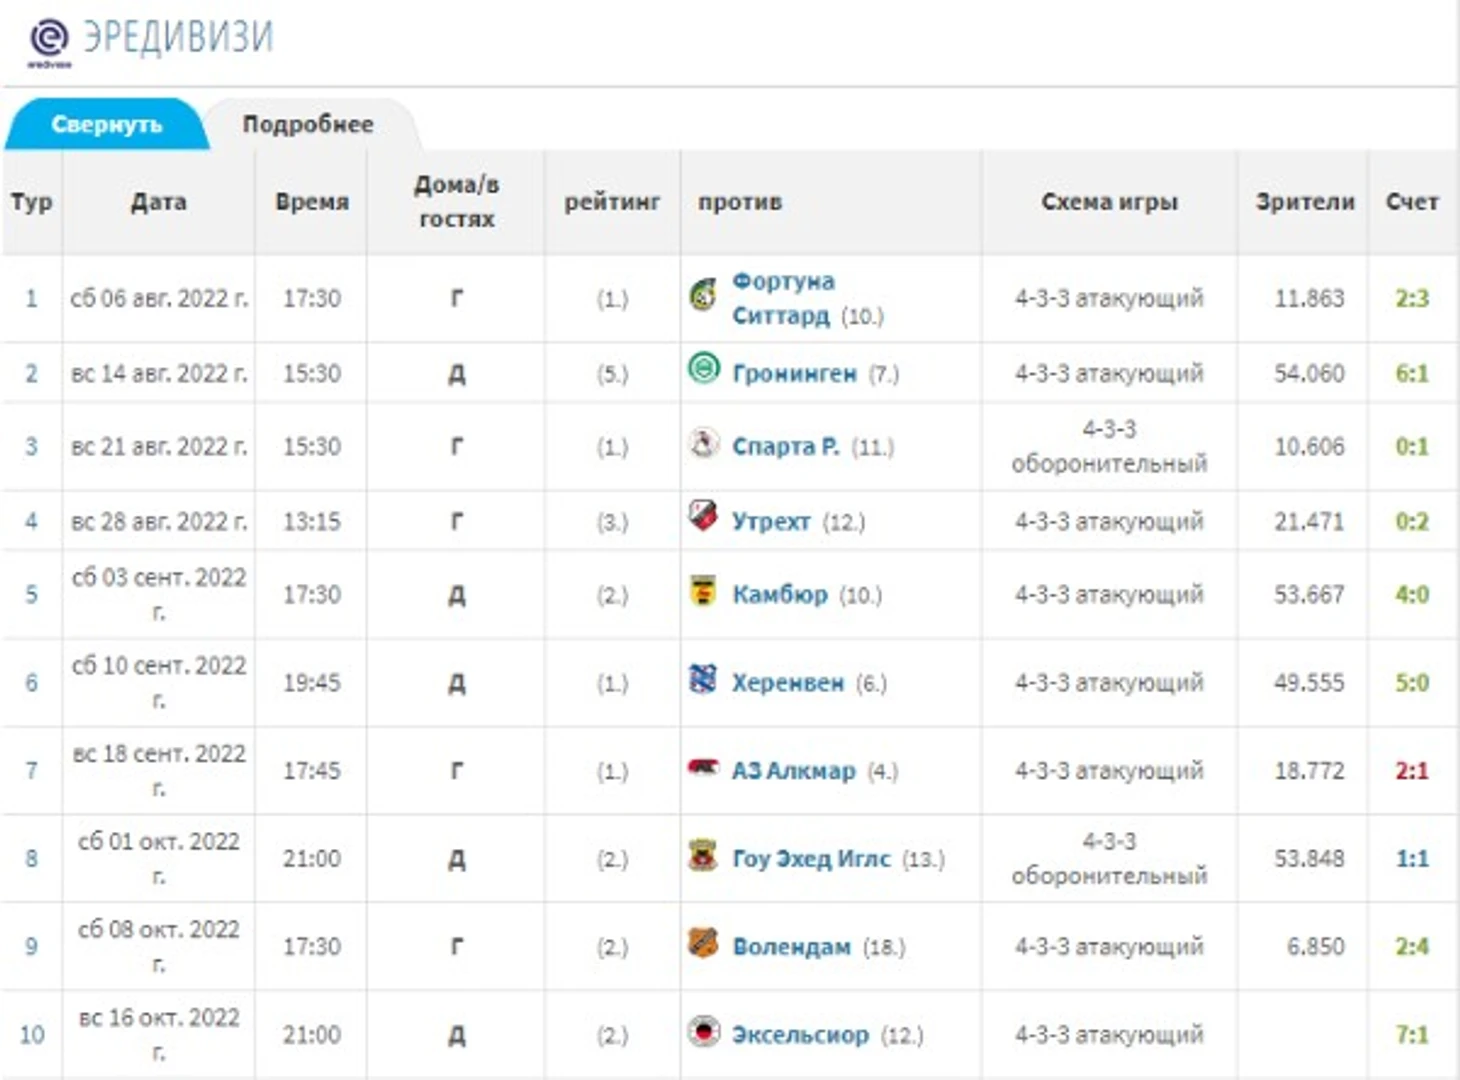
Task: Open the 4:0 match score link
Action: click(x=1412, y=594)
